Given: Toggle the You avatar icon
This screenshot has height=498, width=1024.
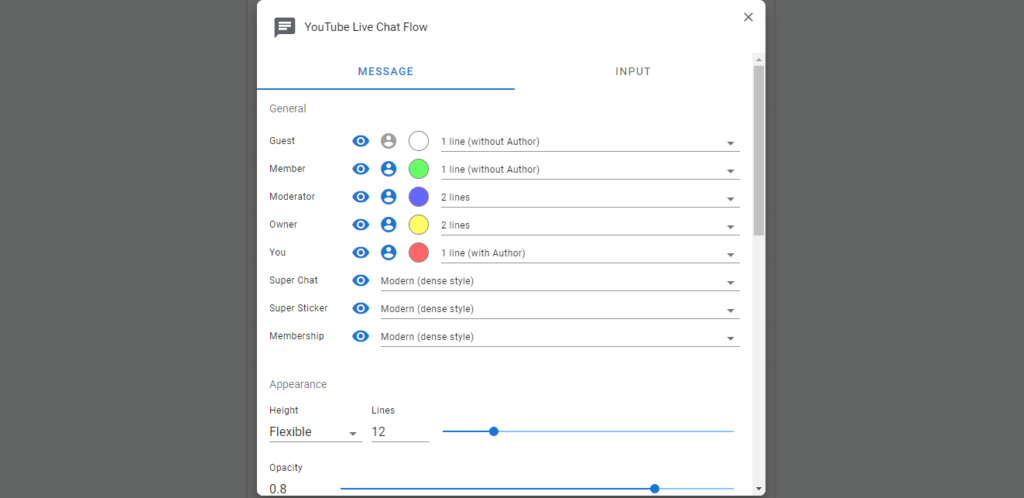Looking at the screenshot, I should (x=389, y=253).
